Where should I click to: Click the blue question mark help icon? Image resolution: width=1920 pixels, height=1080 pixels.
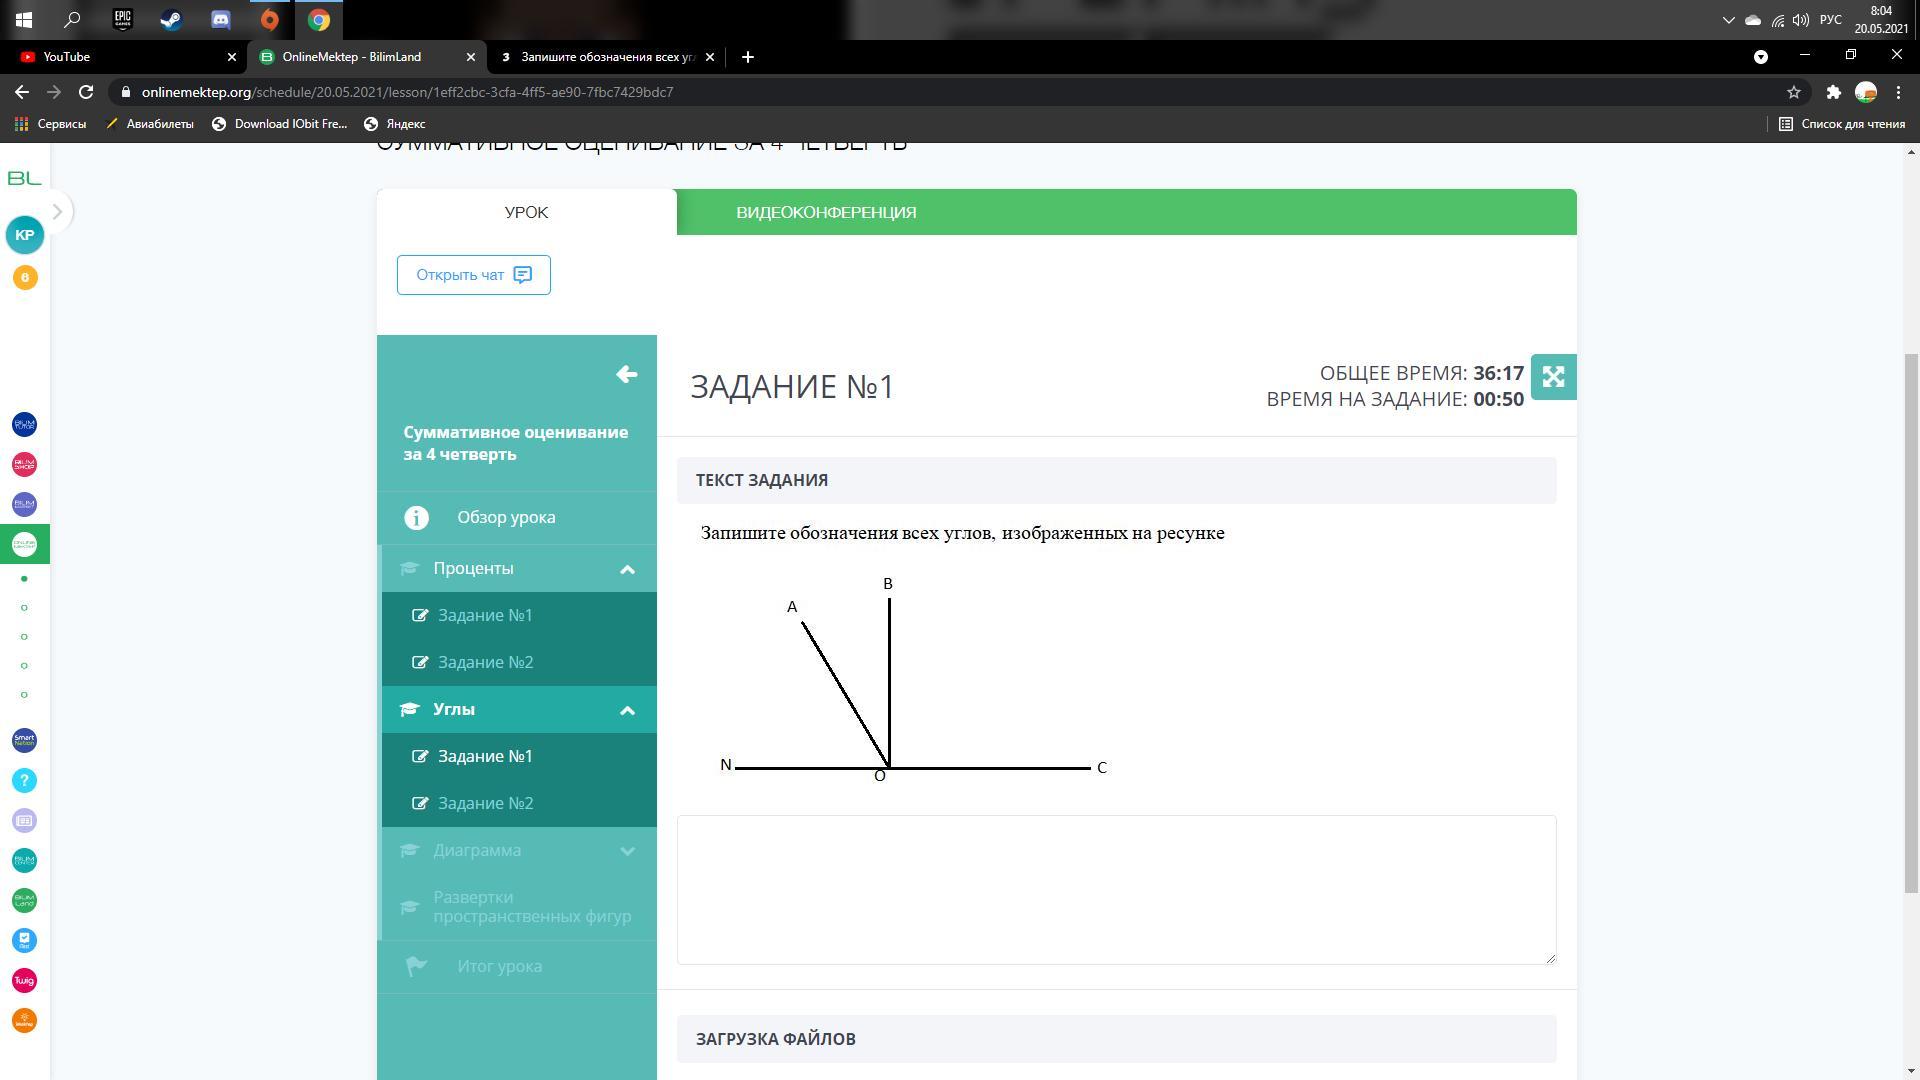pyautogui.click(x=25, y=780)
